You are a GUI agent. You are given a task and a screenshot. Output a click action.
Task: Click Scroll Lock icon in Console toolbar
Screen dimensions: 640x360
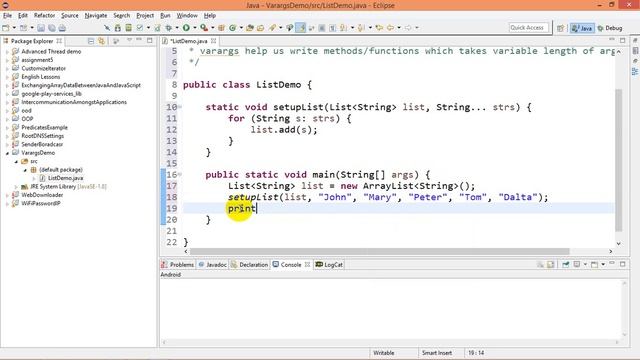(x=550, y=264)
